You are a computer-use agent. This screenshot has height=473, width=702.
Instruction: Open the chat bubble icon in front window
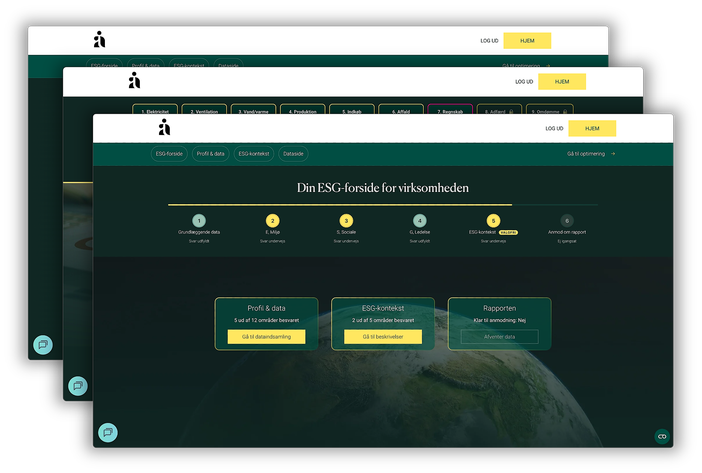click(x=107, y=433)
